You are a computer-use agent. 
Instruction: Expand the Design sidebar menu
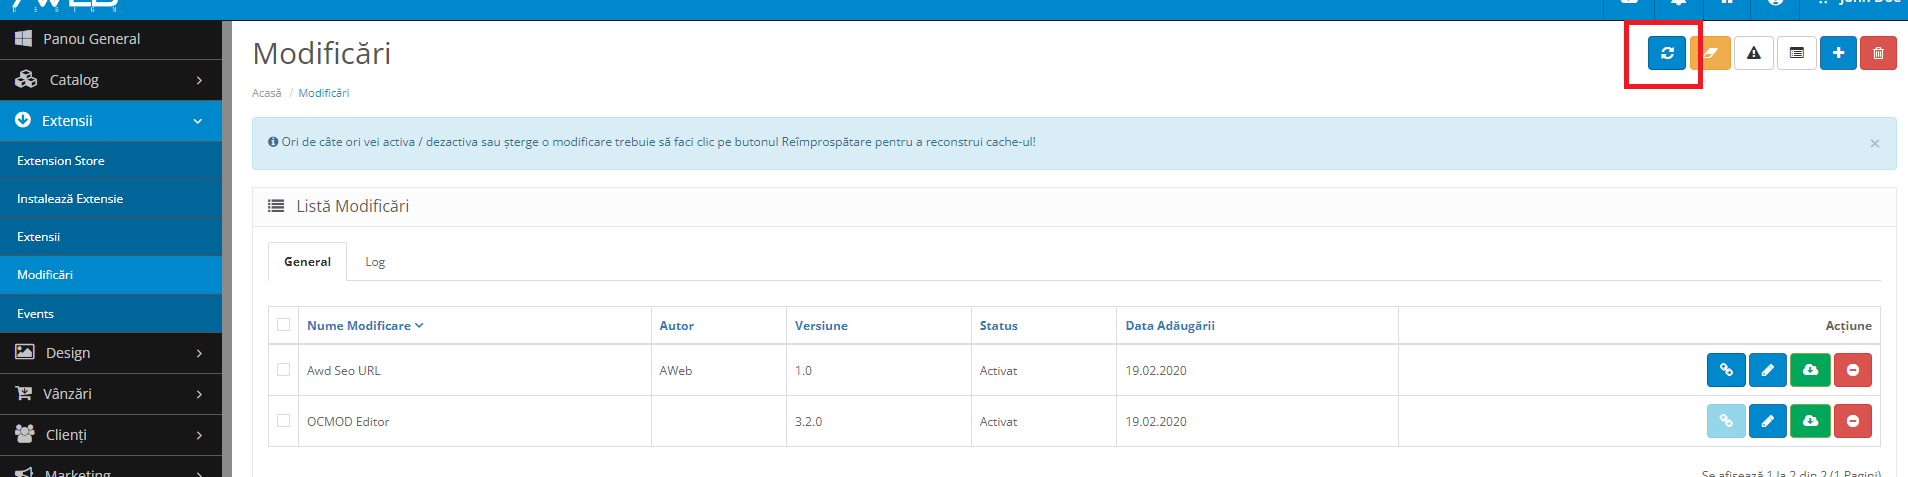[110, 353]
